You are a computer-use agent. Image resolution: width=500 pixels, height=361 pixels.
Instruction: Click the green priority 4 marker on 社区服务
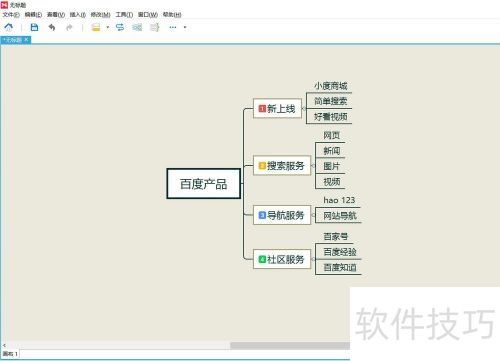click(262, 259)
